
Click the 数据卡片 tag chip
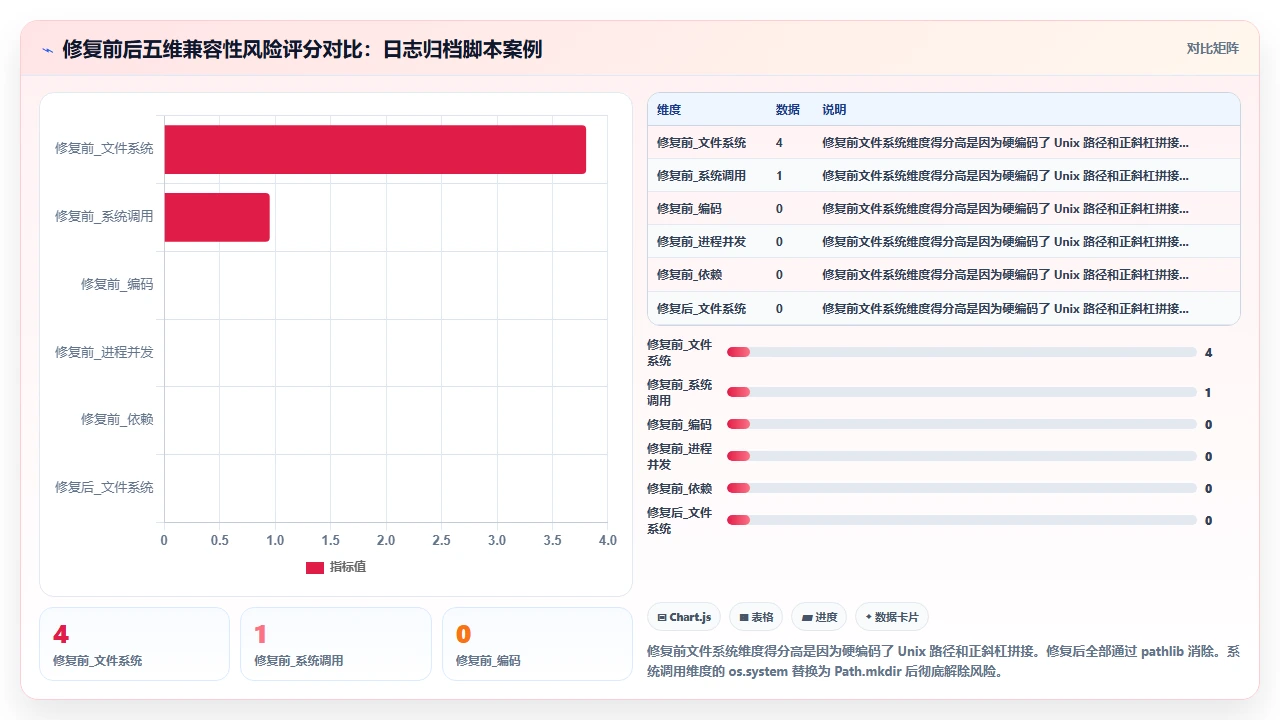point(891,617)
